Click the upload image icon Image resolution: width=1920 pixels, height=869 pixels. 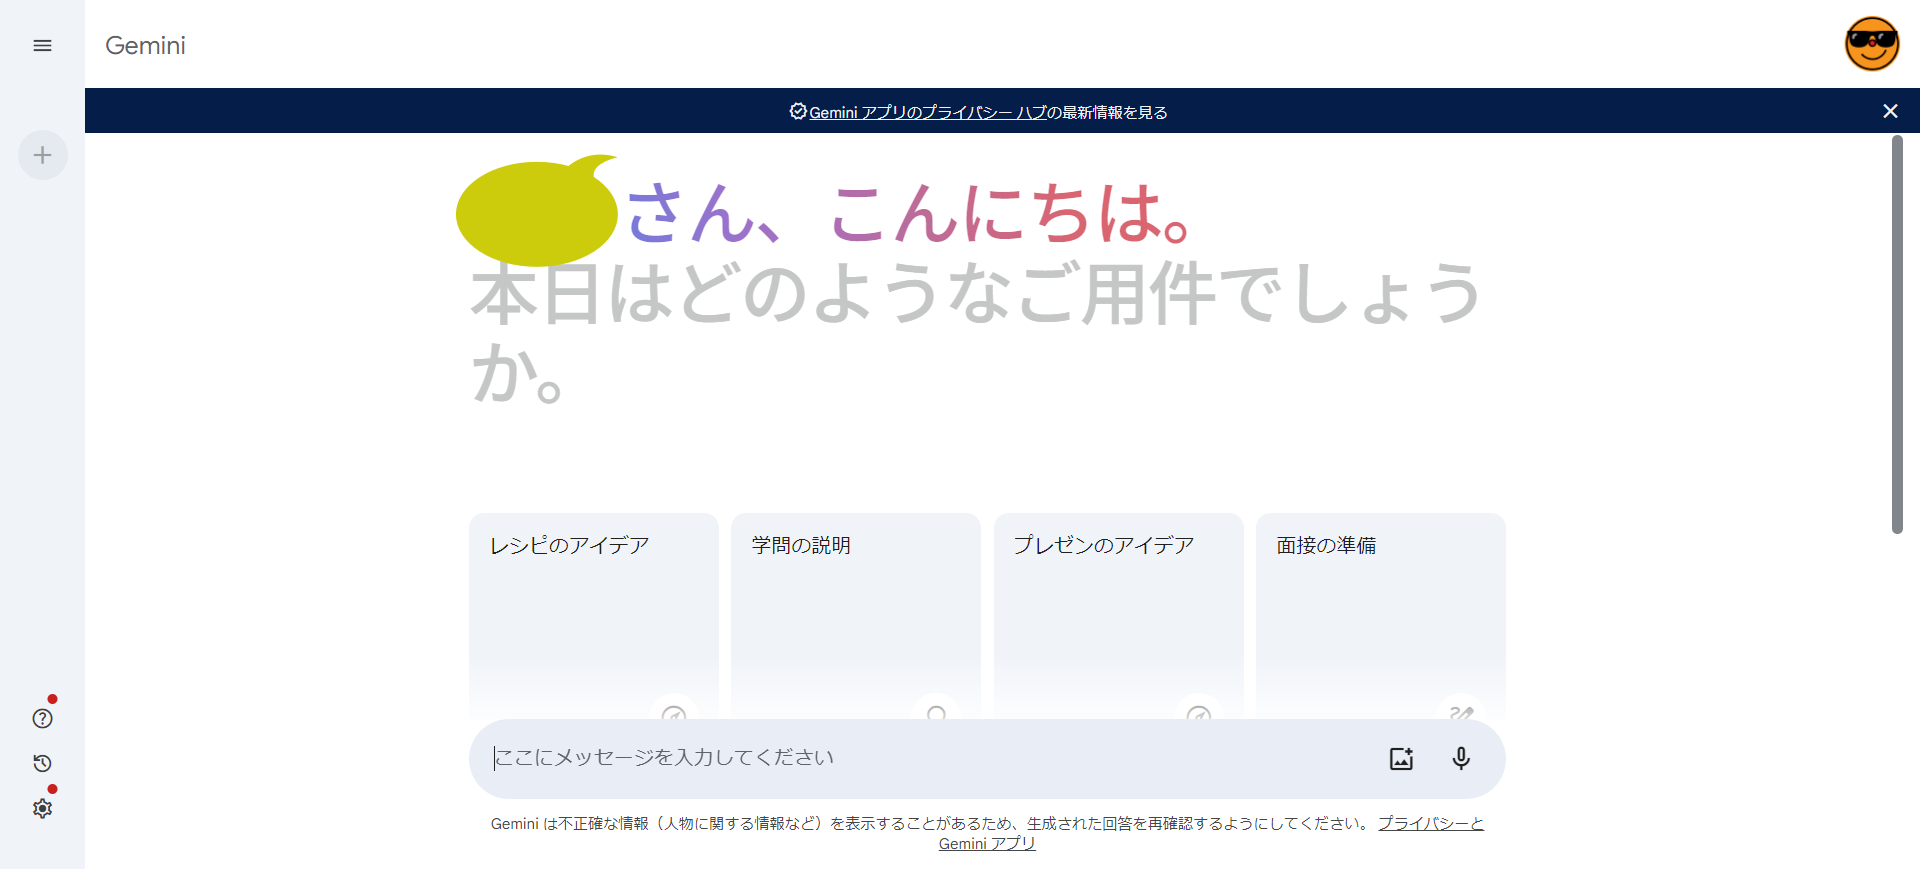click(x=1401, y=758)
